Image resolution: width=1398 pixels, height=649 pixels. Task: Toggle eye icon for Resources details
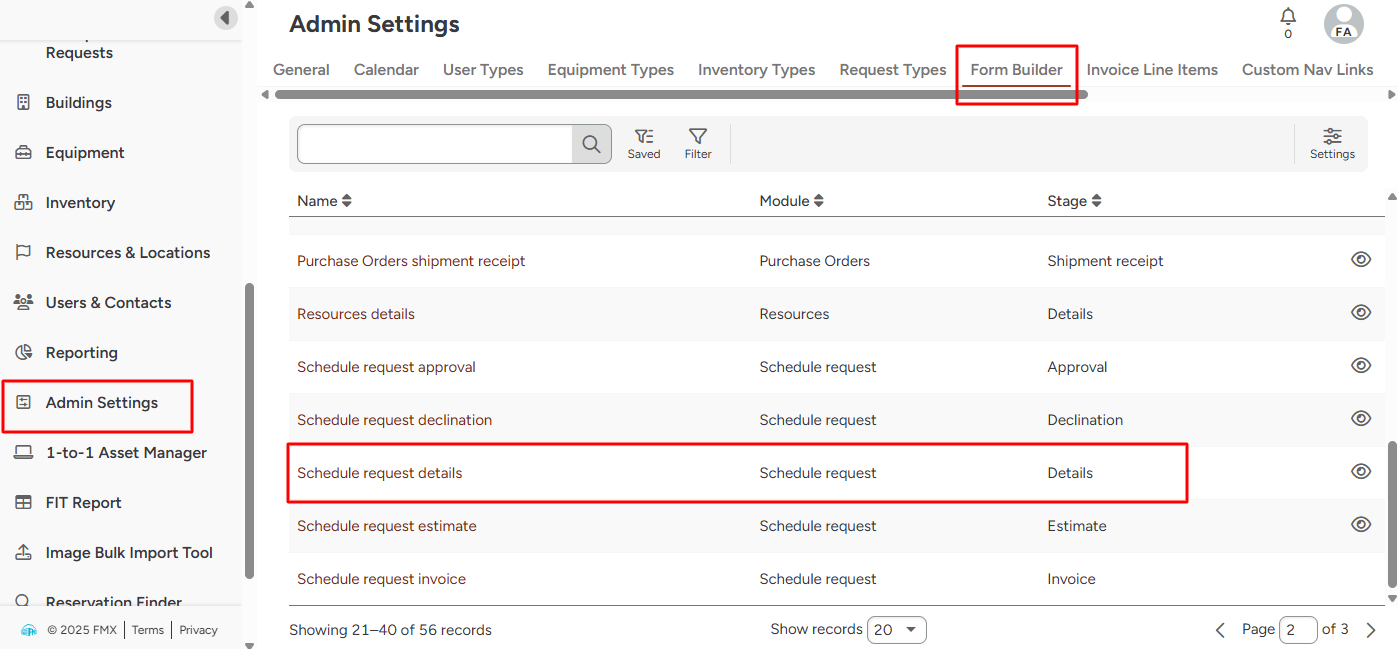(x=1360, y=313)
